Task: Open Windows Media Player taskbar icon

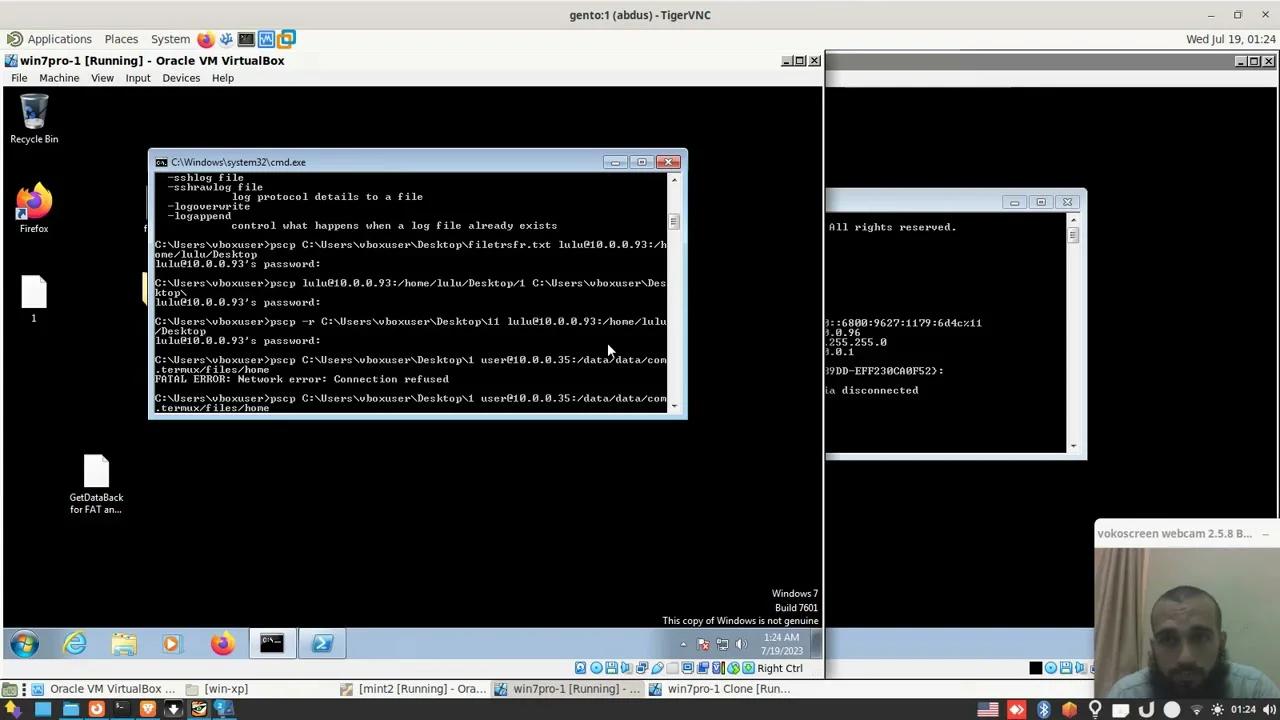Action: point(172,644)
